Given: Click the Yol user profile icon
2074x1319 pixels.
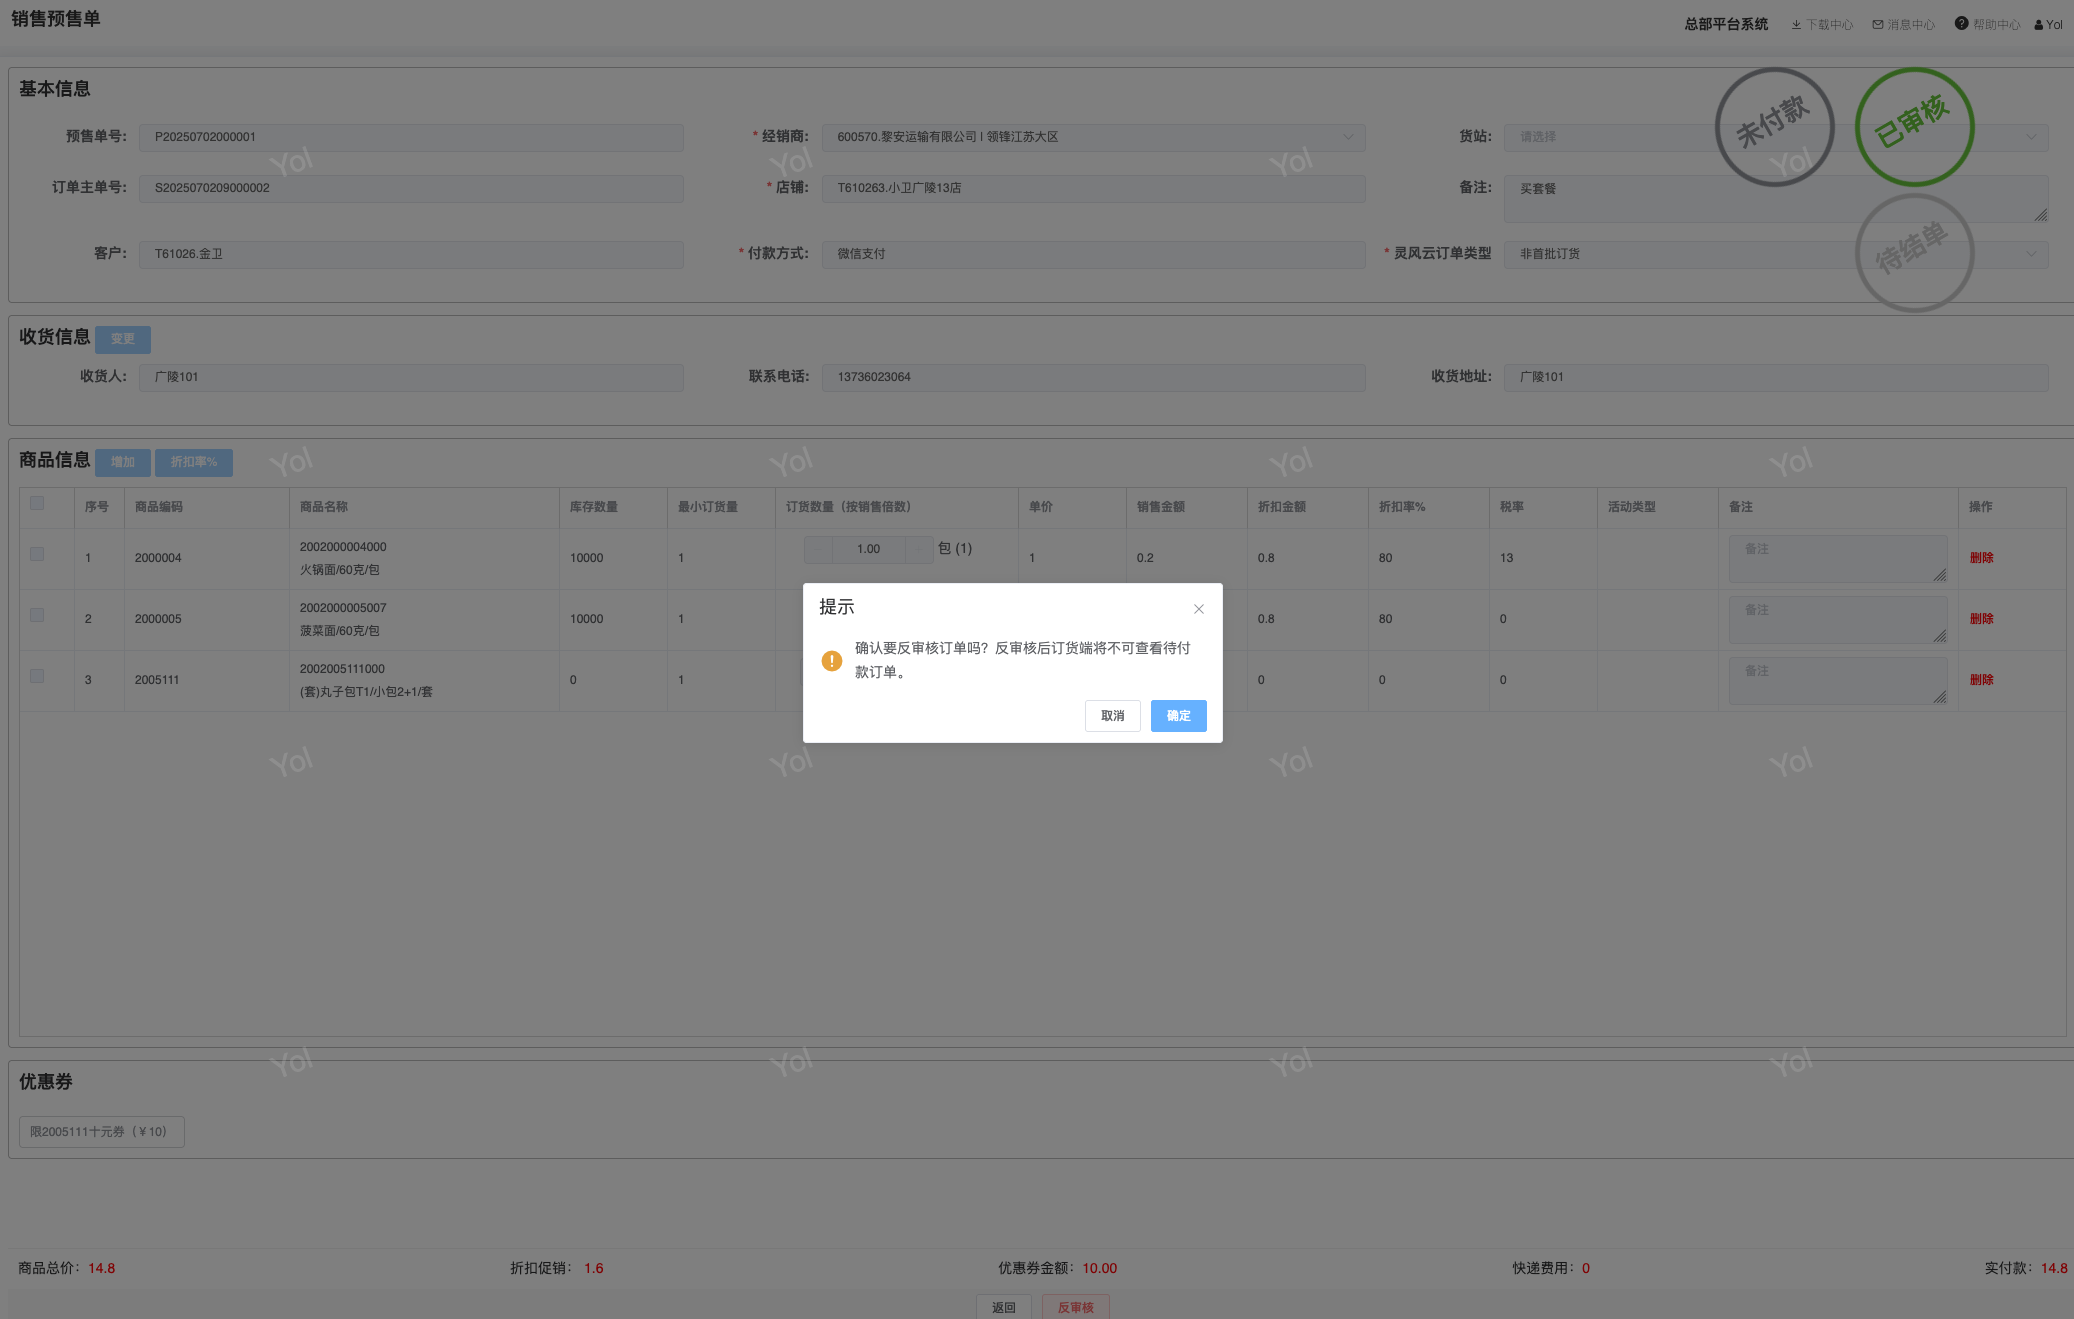Looking at the screenshot, I should pos(2039,25).
